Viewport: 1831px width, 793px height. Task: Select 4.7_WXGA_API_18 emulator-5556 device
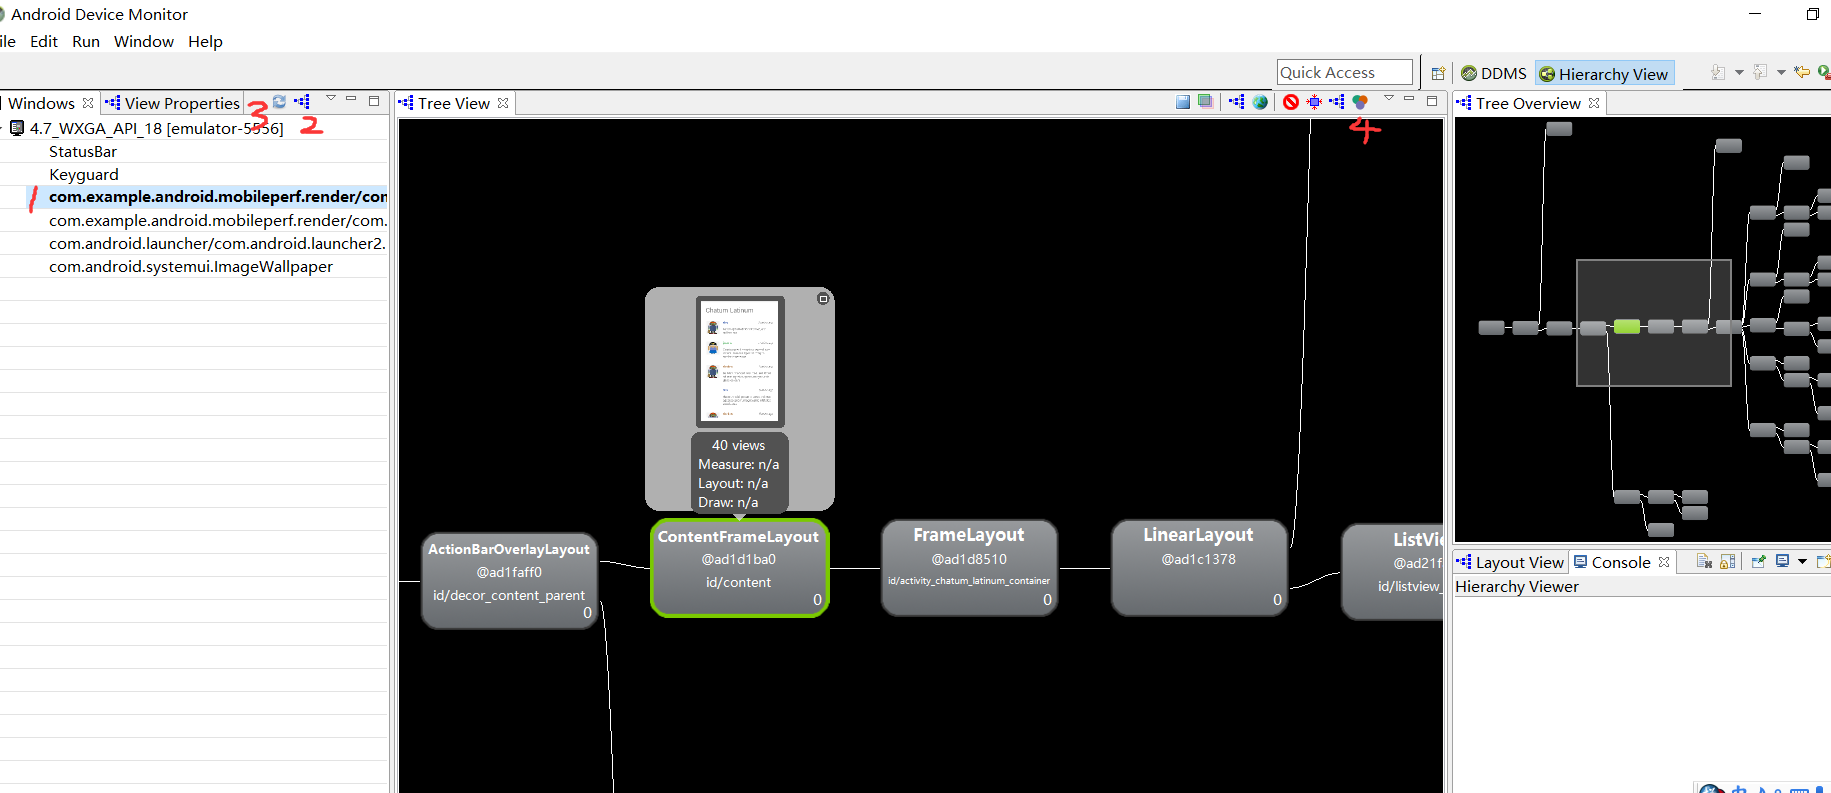pos(156,128)
